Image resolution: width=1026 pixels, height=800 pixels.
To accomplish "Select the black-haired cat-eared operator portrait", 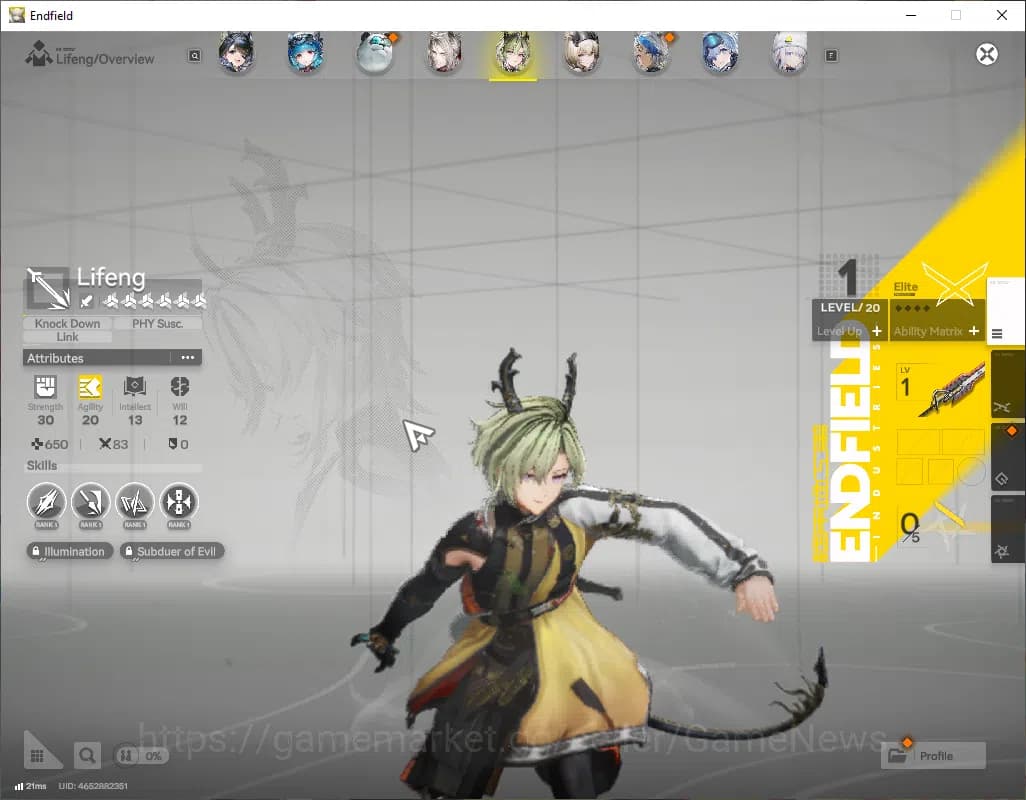I will point(236,53).
